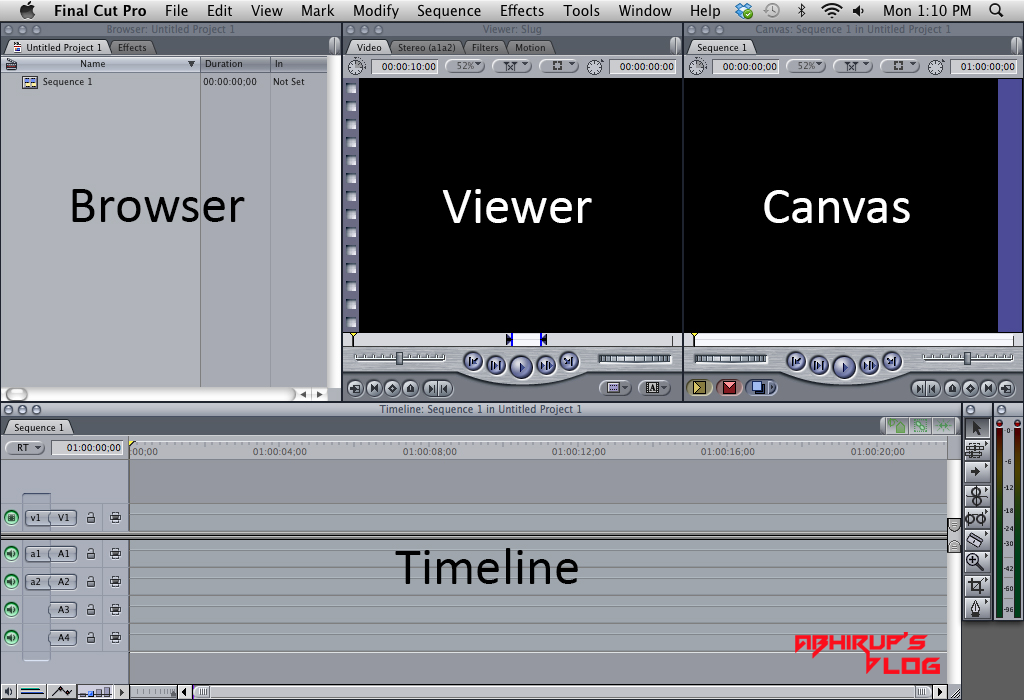The image size is (1024, 700).
Task: Select the Zoom tool
Action: (x=977, y=562)
